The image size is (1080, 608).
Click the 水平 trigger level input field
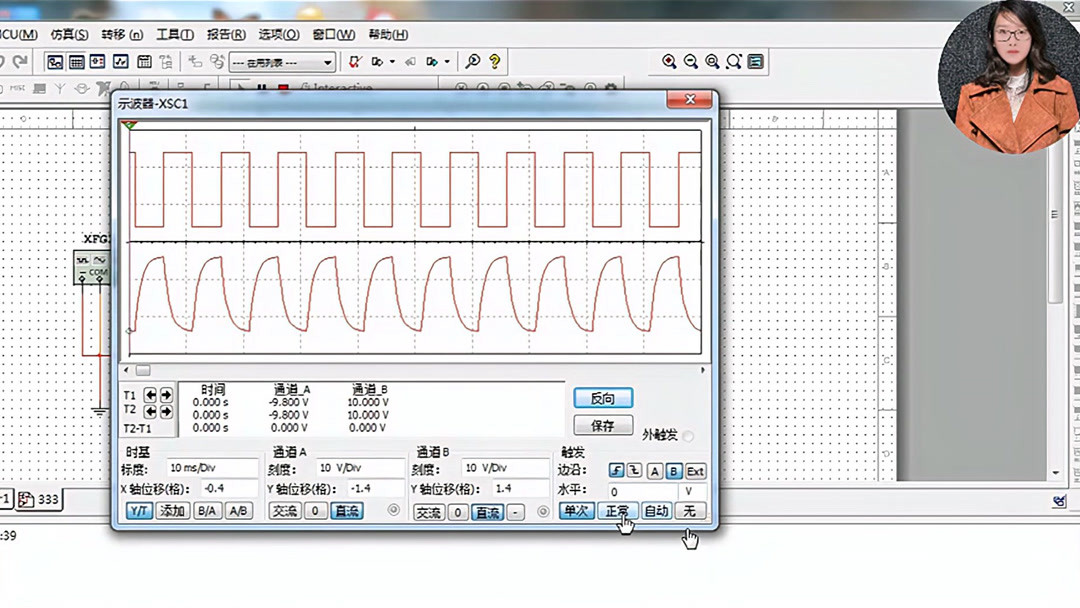pyautogui.click(x=640, y=490)
